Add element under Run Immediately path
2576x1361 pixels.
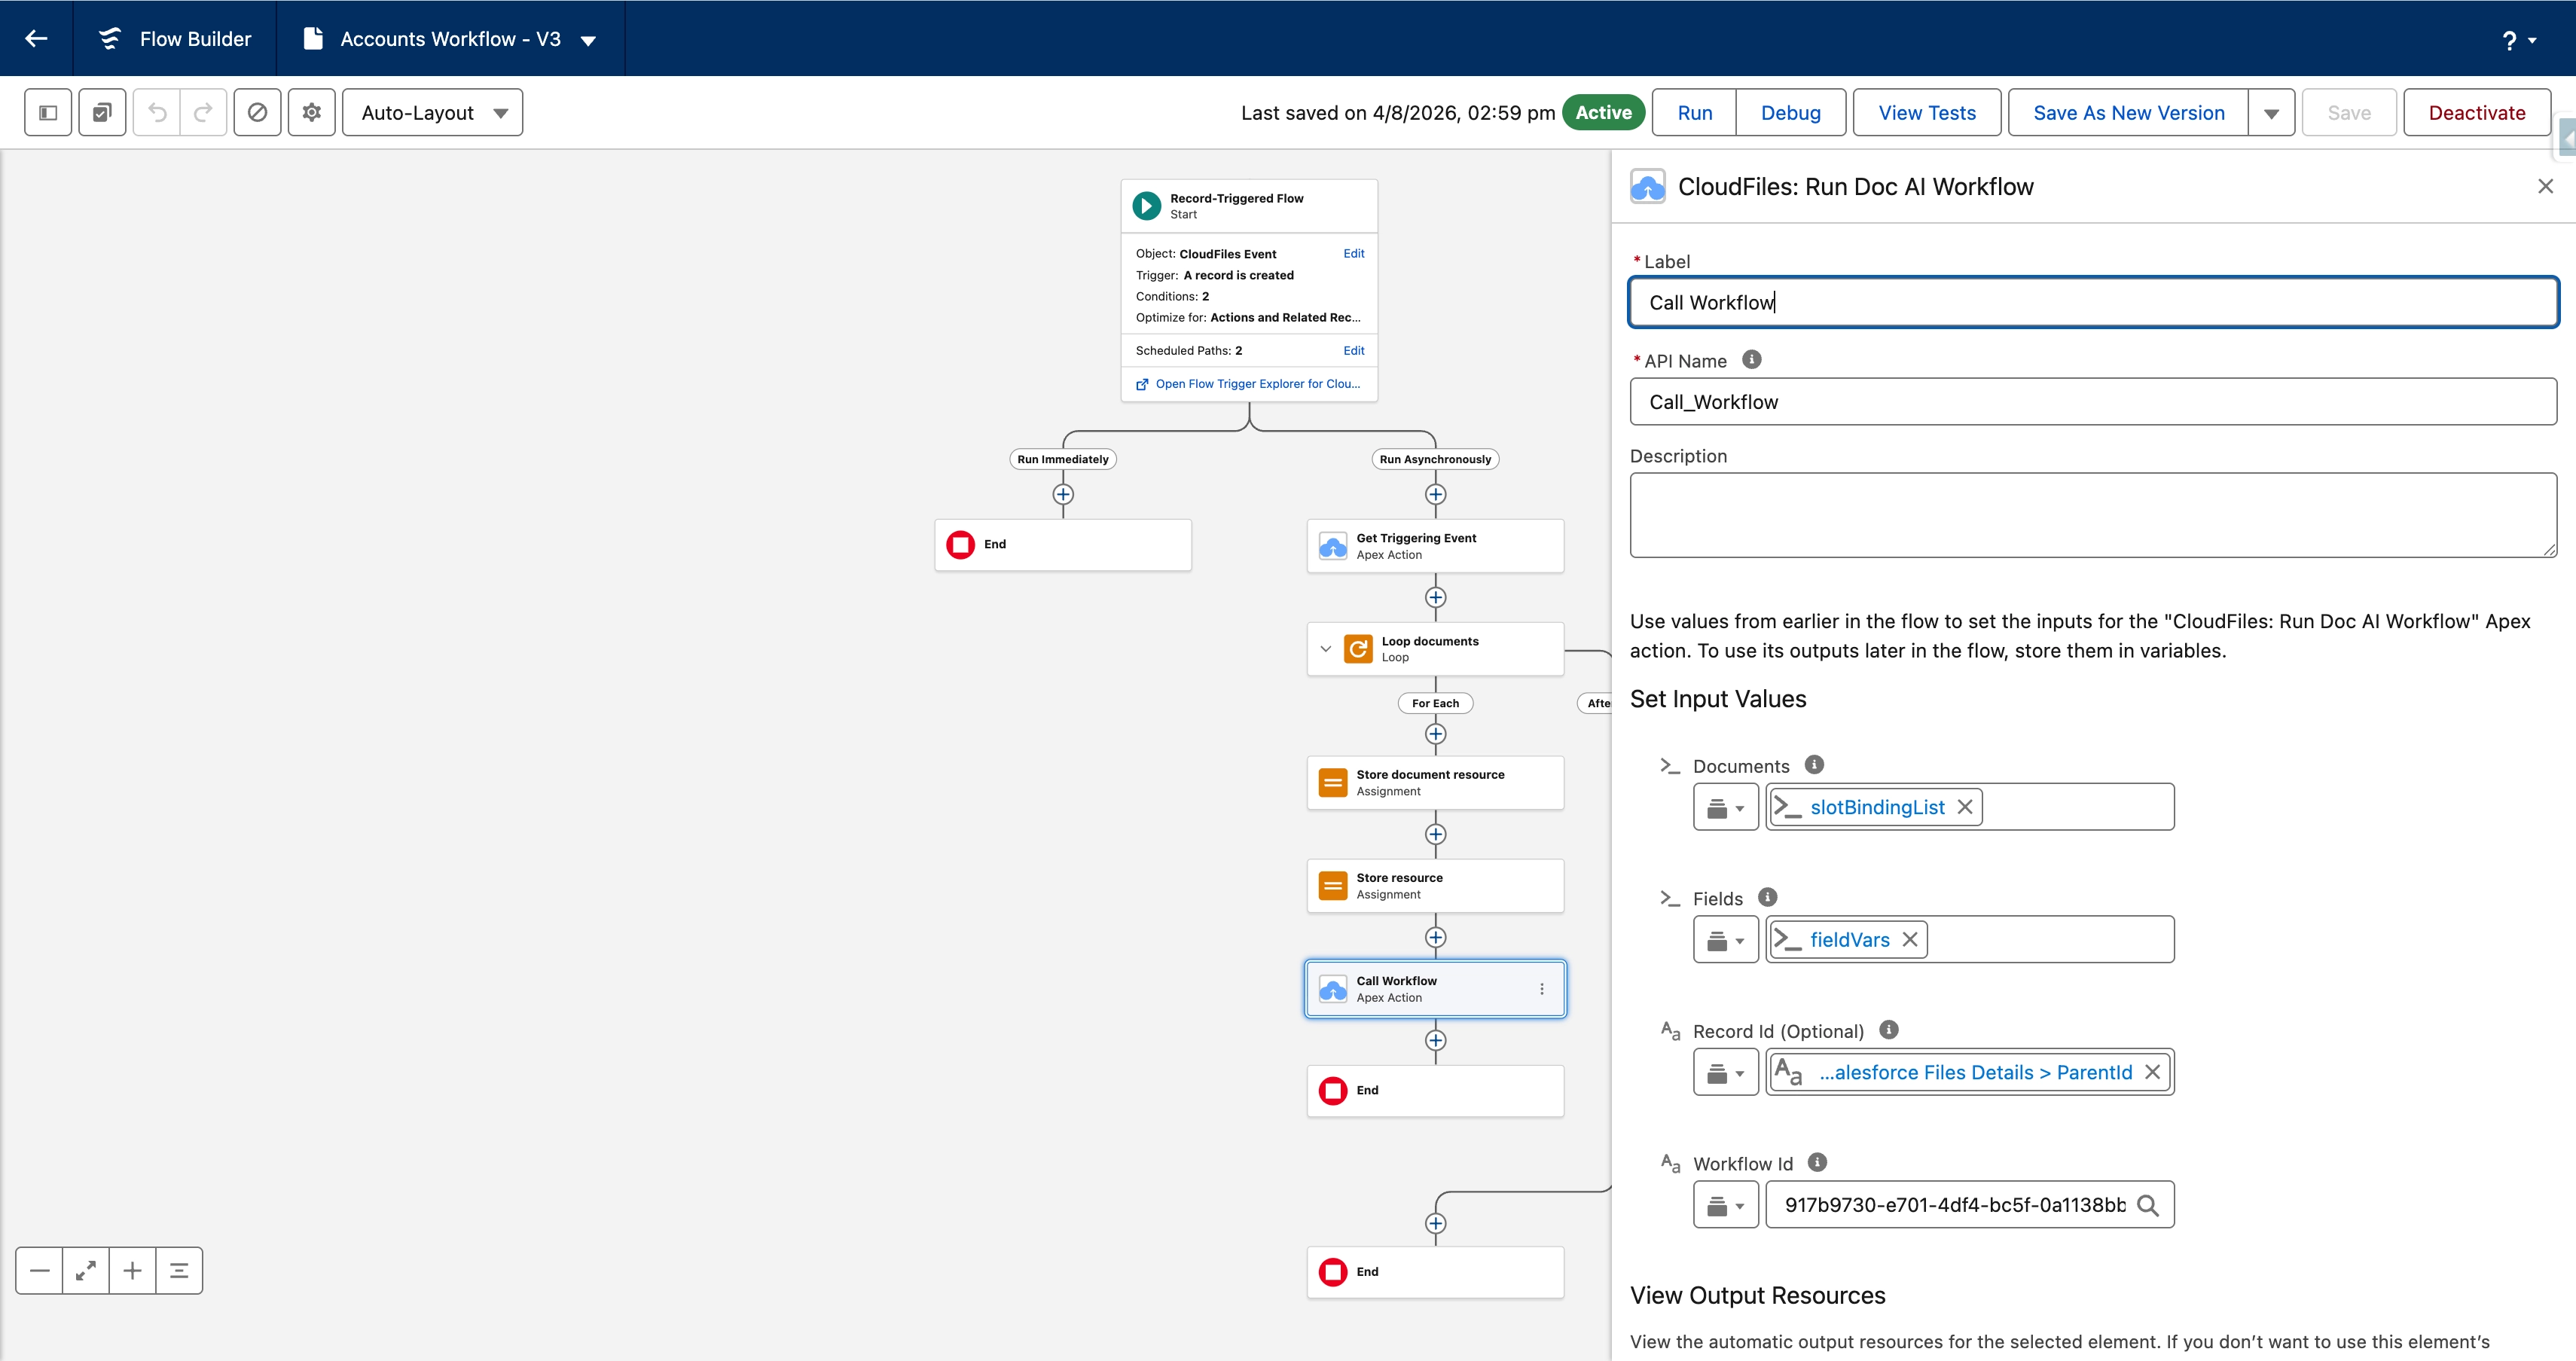(x=1063, y=494)
